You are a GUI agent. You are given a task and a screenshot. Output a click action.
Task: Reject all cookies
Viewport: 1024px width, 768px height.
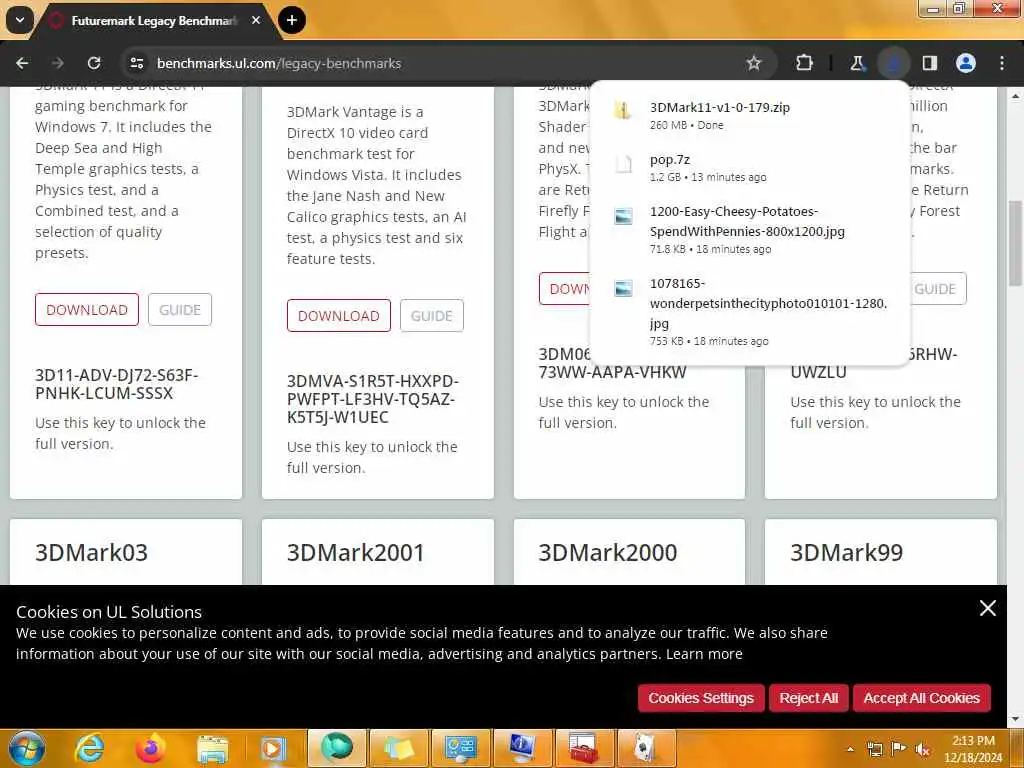point(808,698)
